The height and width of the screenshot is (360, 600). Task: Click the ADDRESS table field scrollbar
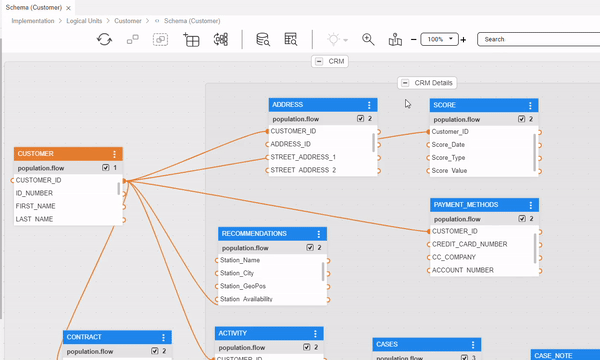point(374,143)
